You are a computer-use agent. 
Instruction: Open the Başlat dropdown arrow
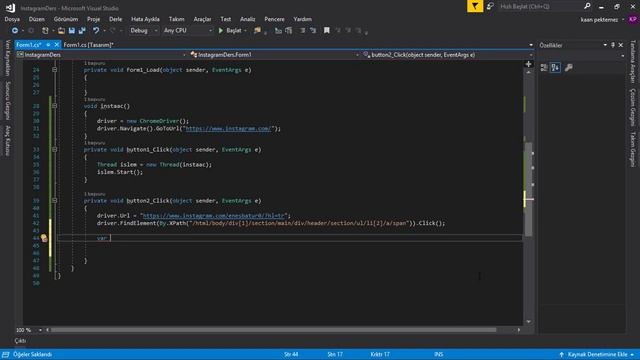(x=245, y=31)
